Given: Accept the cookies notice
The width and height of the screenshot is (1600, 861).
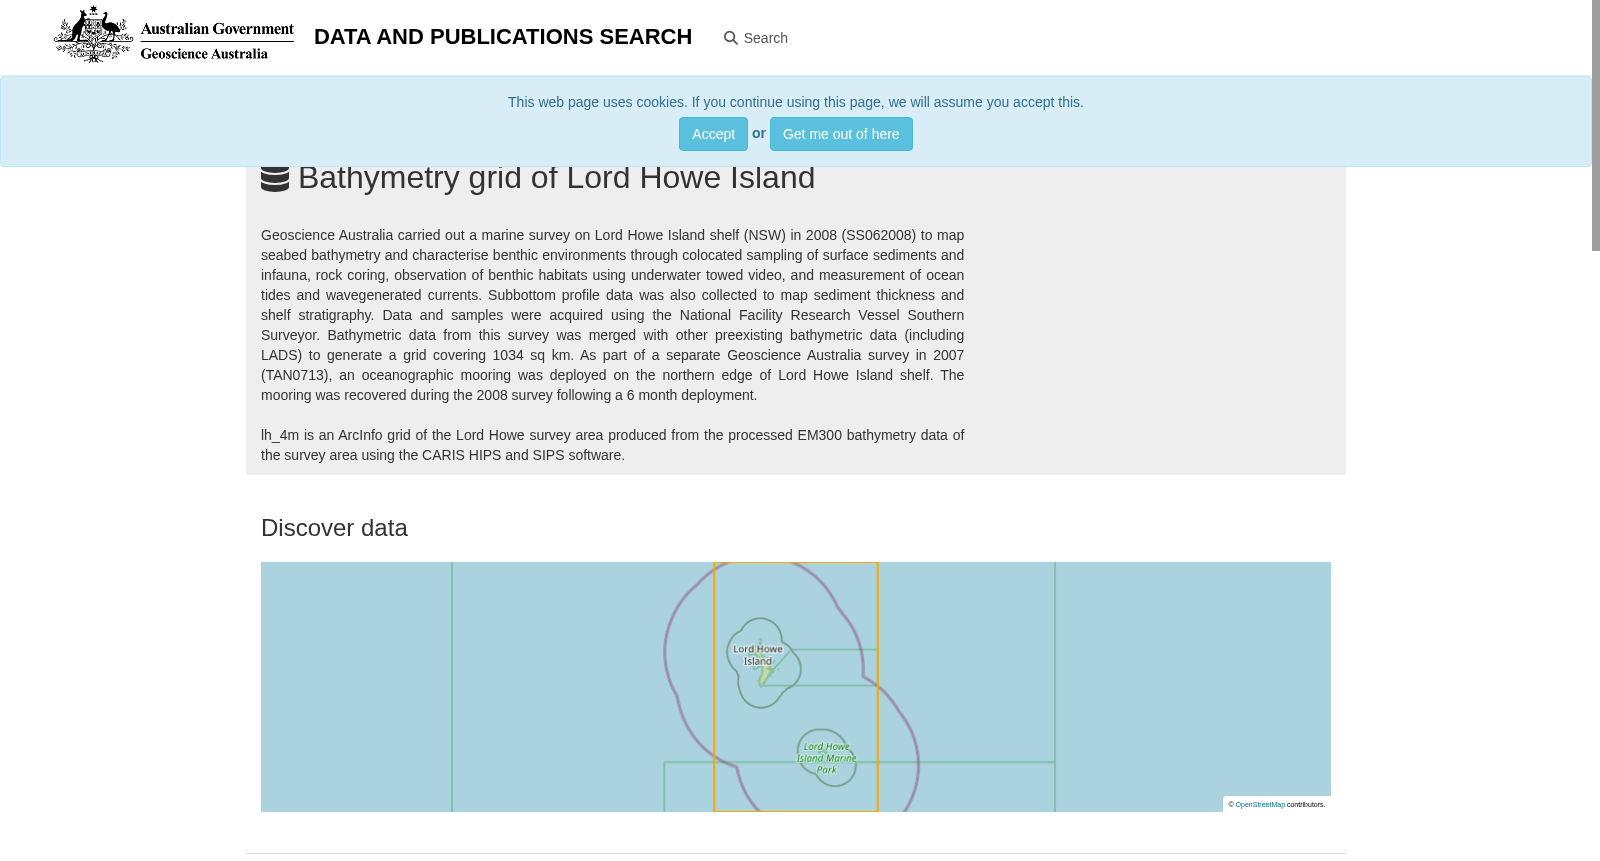Looking at the screenshot, I should click(x=713, y=134).
